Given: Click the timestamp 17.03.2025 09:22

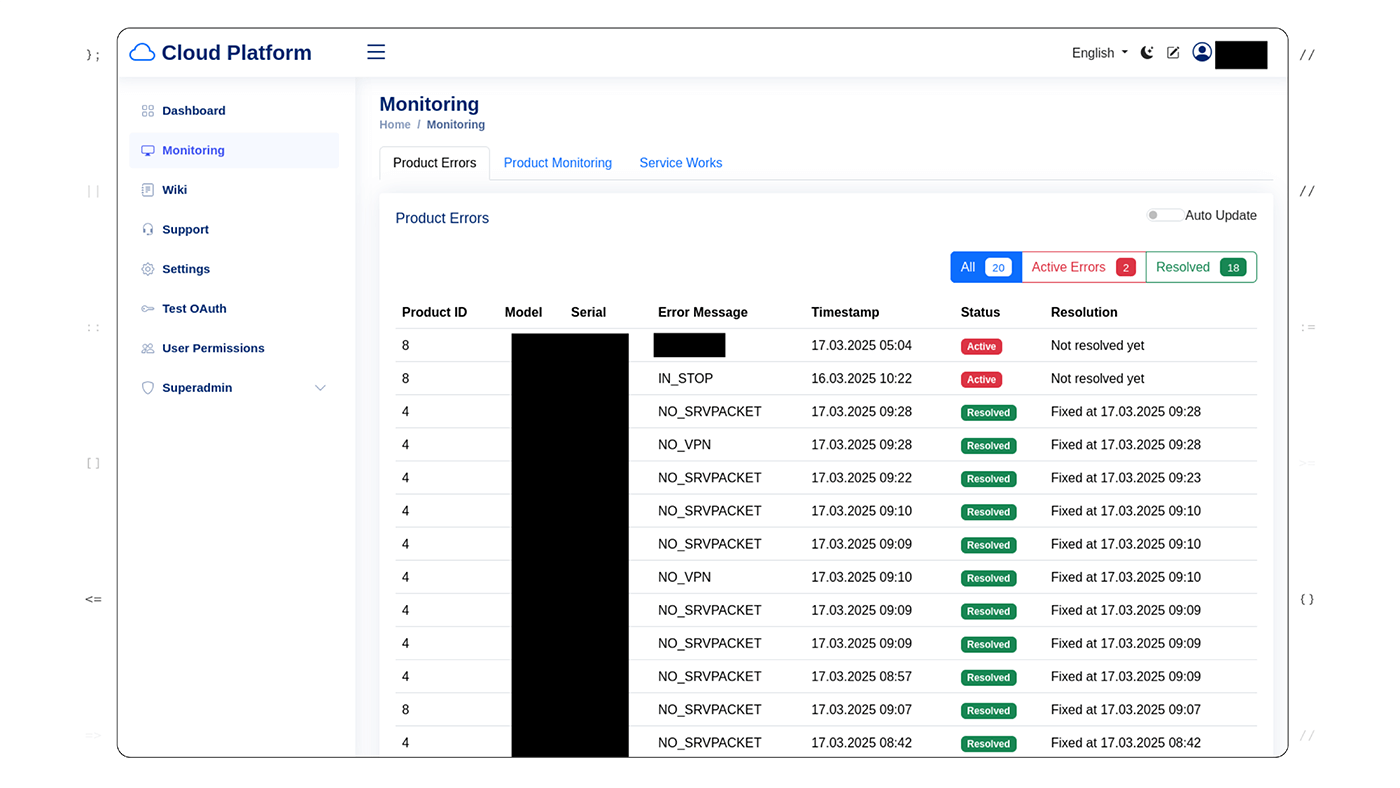Looking at the screenshot, I should (x=861, y=478).
